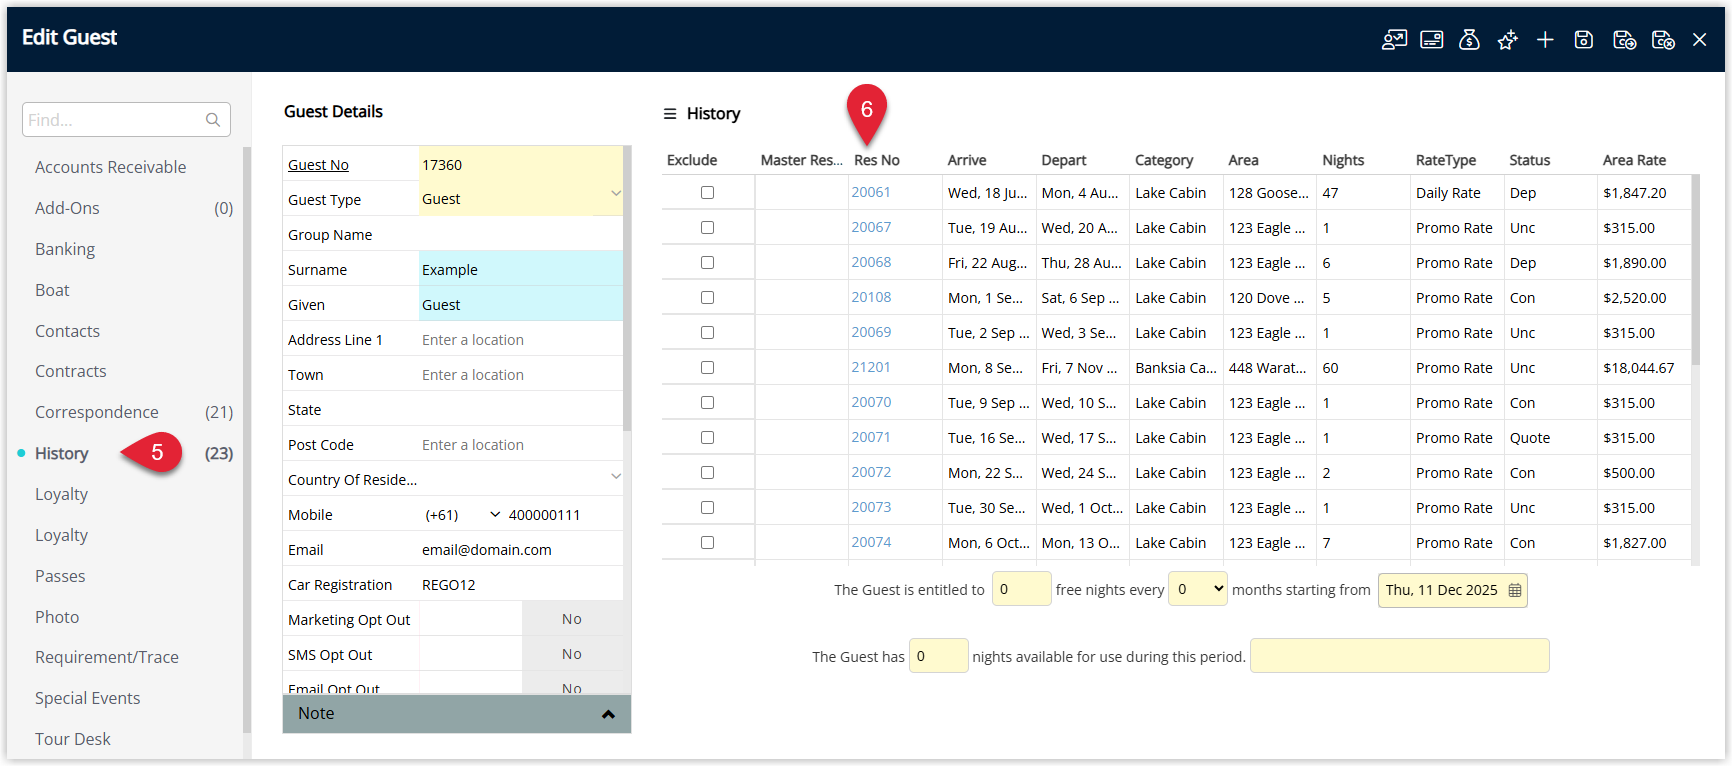Image resolution: width=1733 pixels, height=767 pixels.
Task: Select Banking in sidebar
Action: click(x=65, y=249)
